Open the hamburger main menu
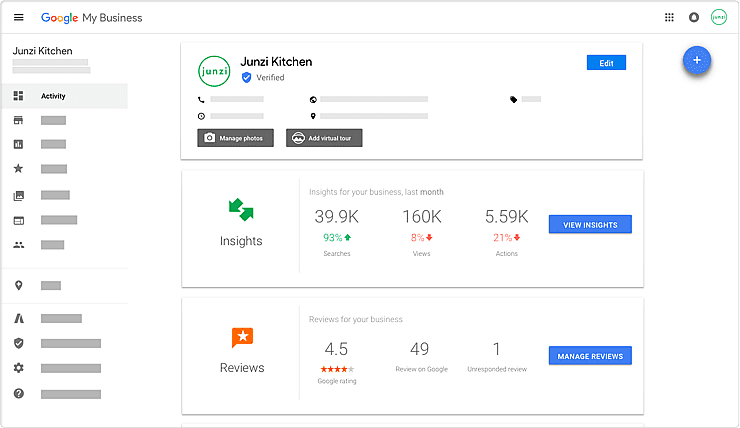The width and height of the screenshot is (740, 428). point(18,18)
